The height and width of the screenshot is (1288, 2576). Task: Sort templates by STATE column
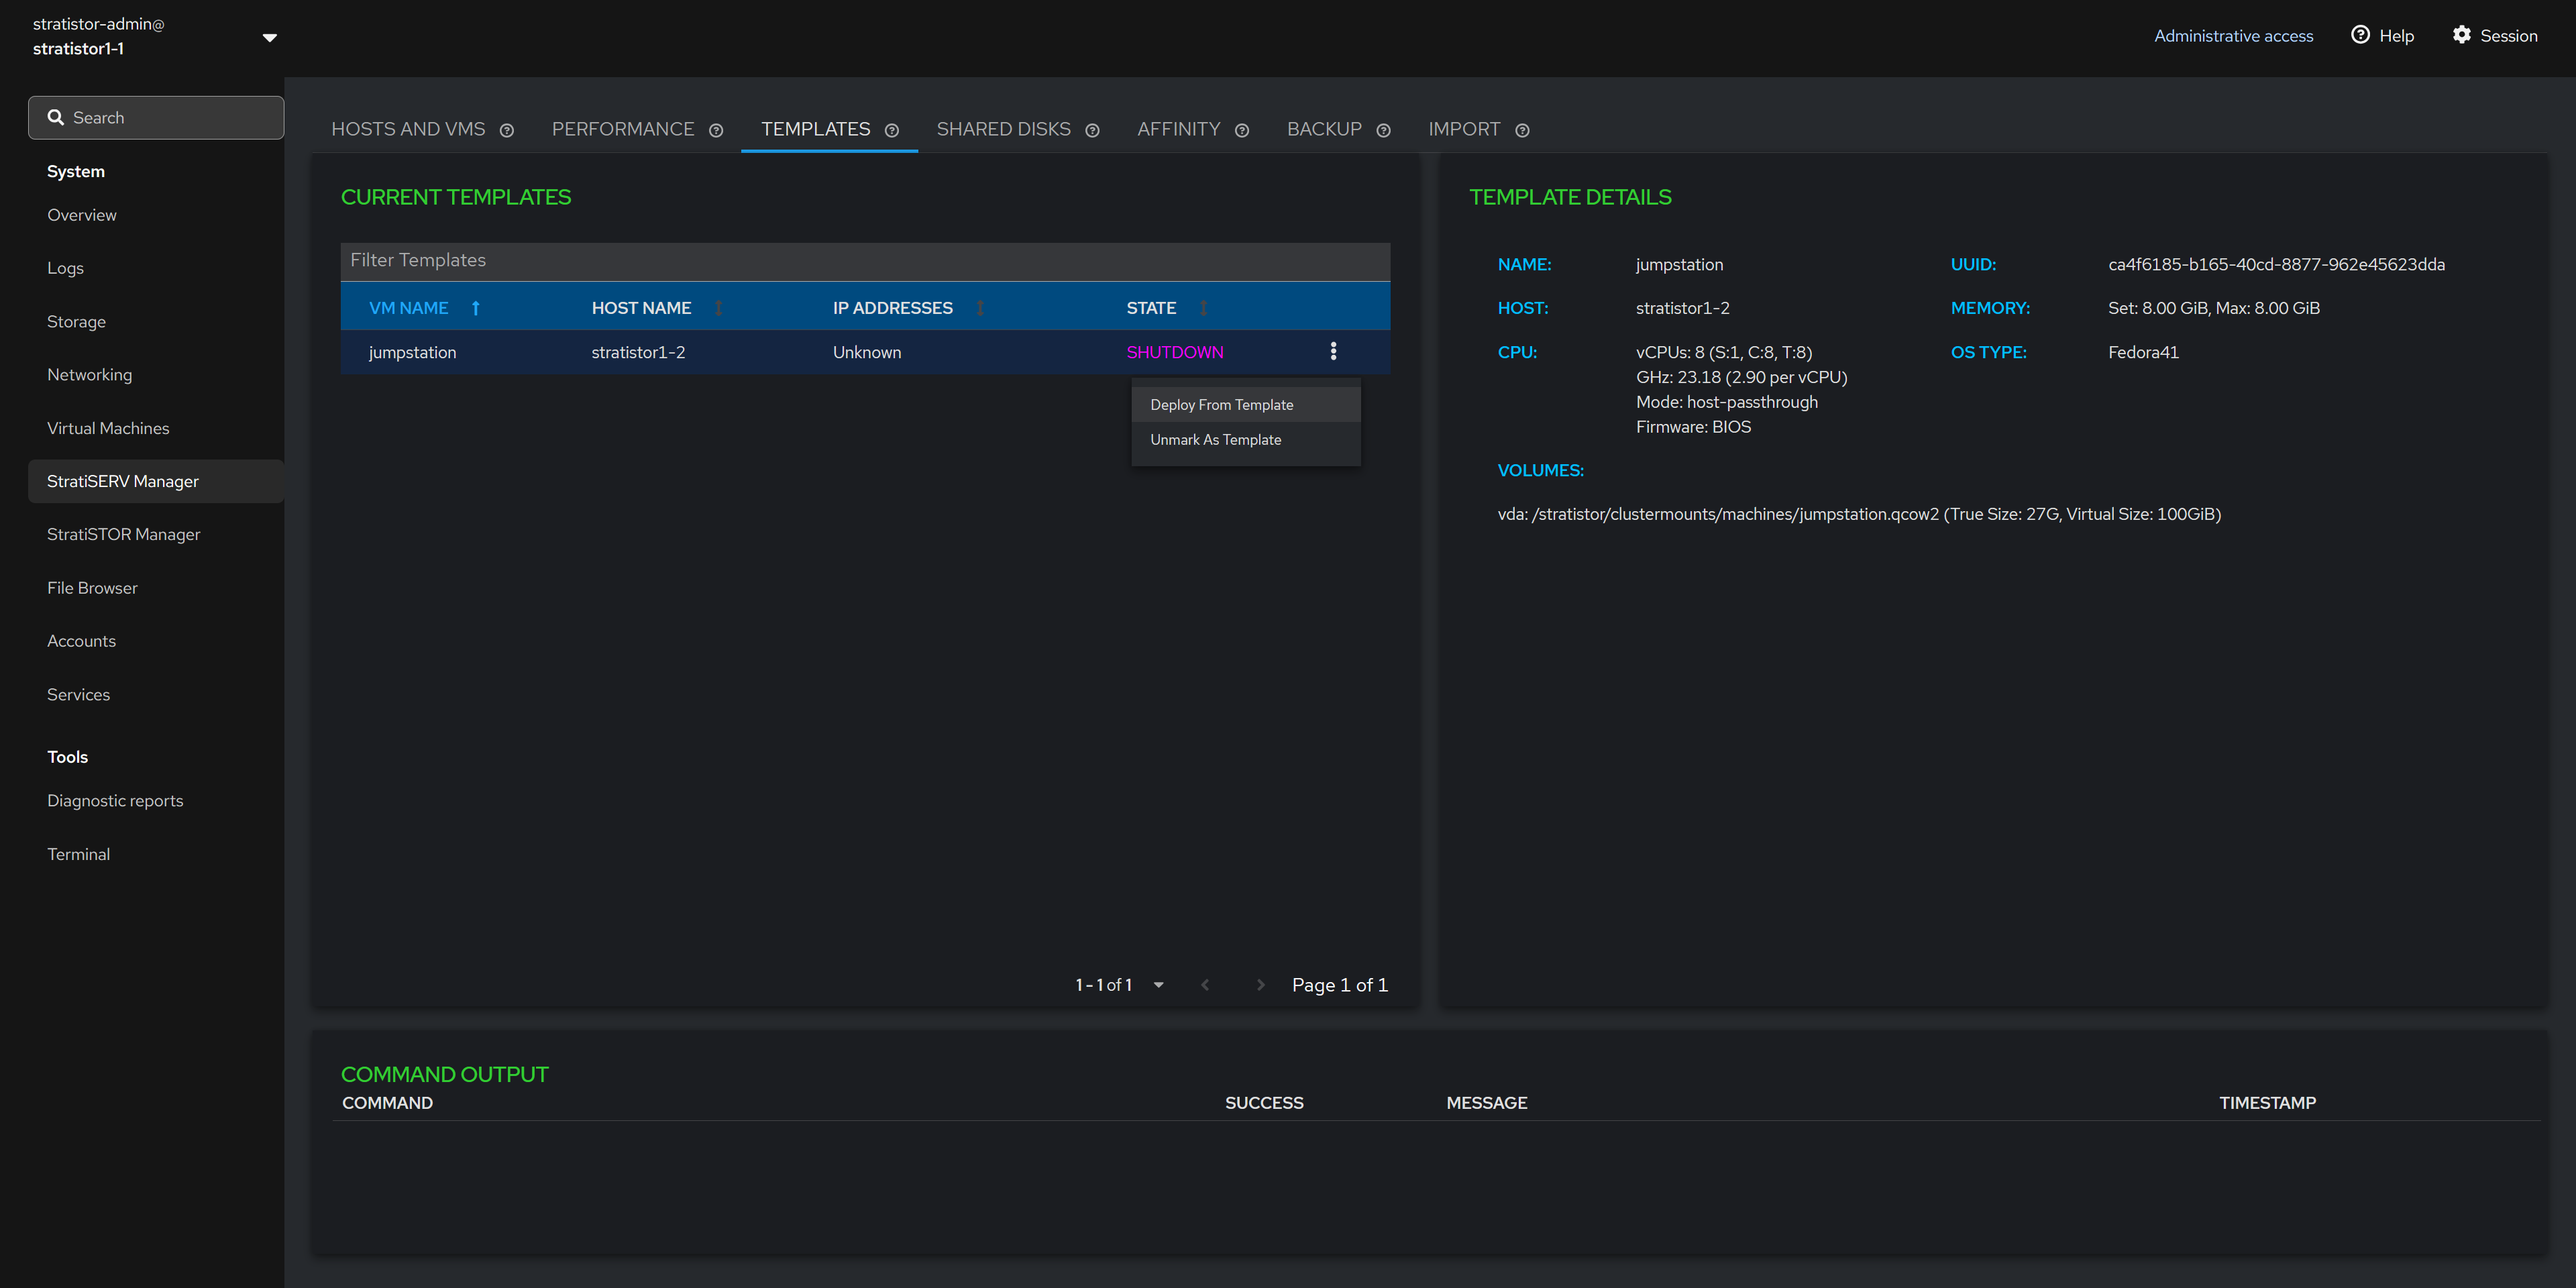point(1203,308)
